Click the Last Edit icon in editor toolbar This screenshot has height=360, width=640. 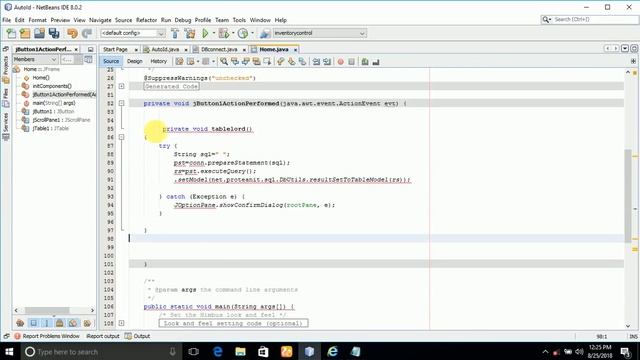[x=179, y=62]
